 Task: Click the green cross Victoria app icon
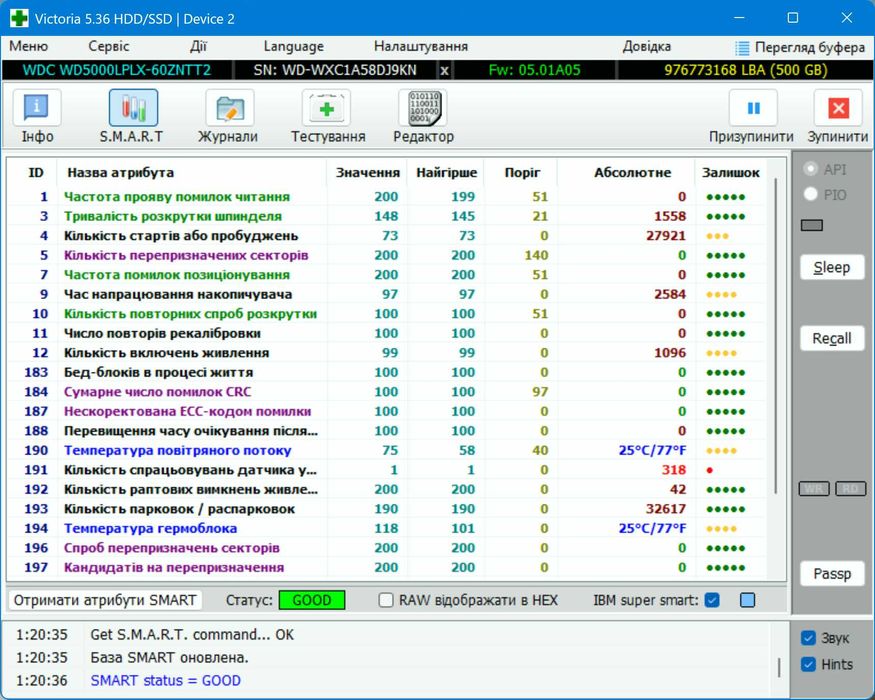coord(19,18)
